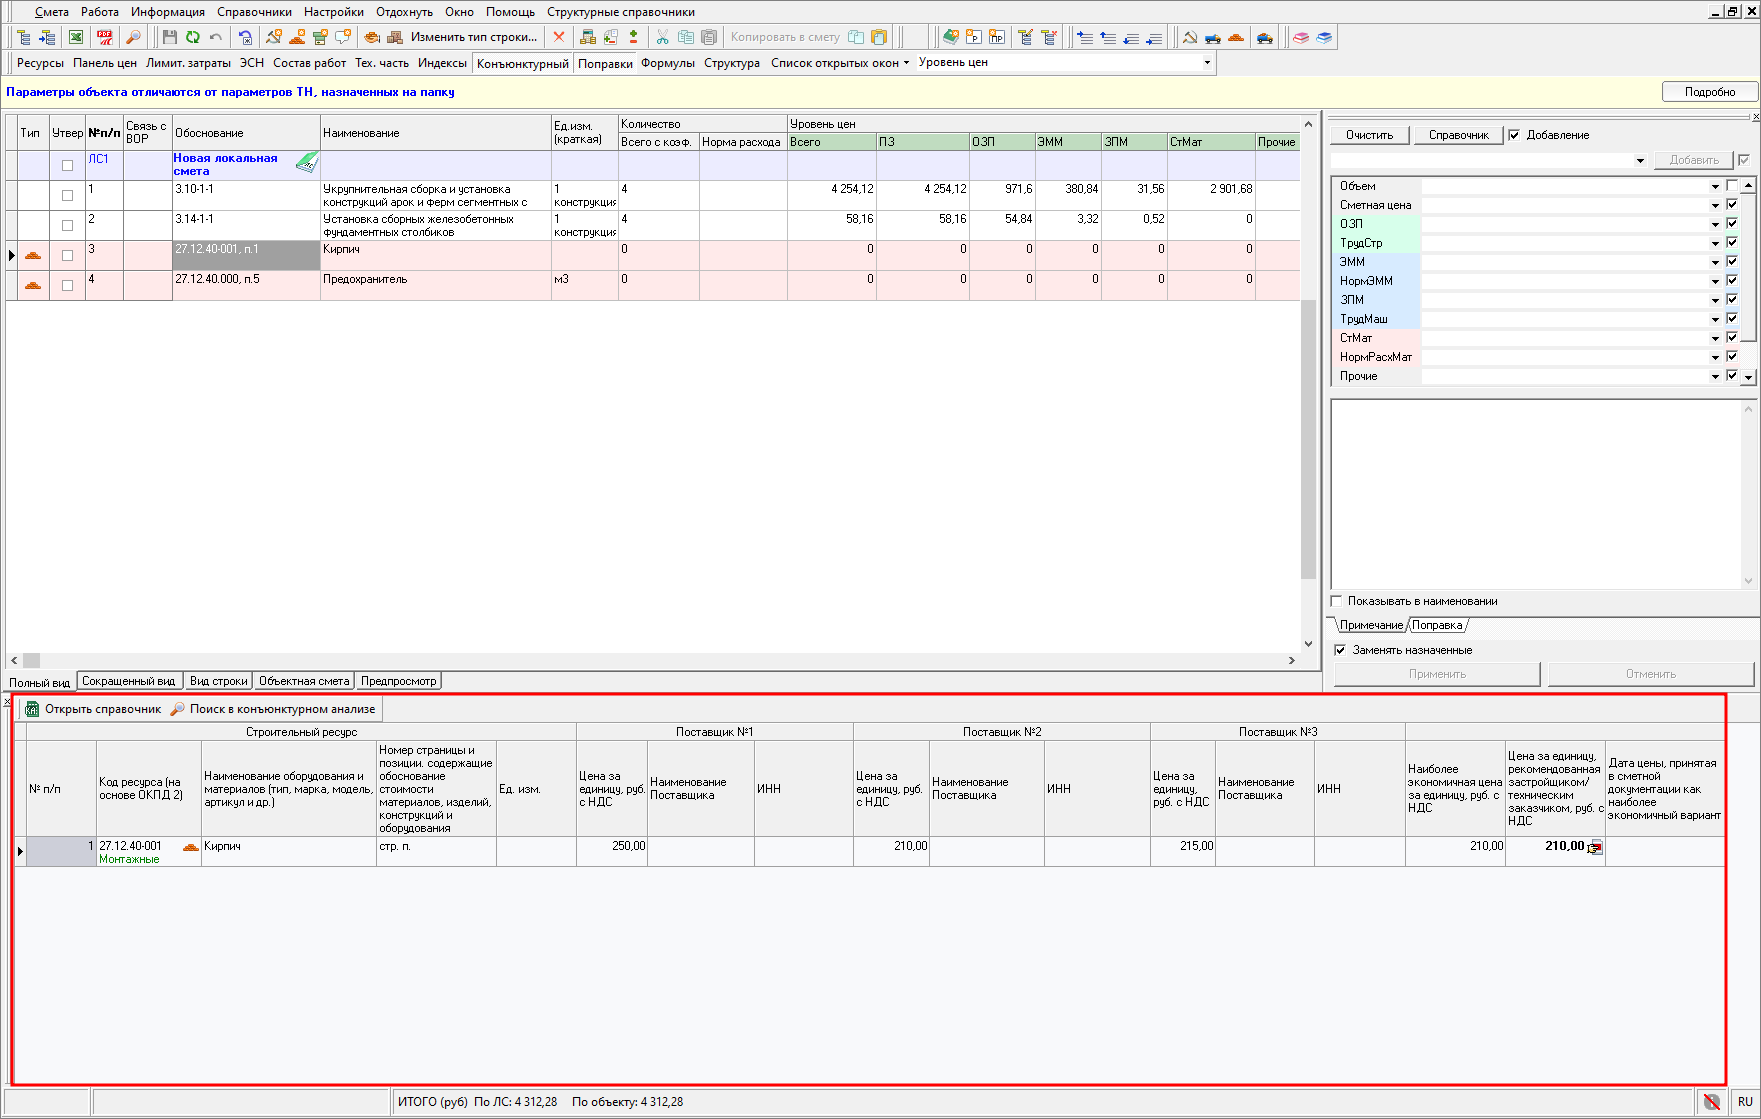Click the blue truck machines icon
Viewport: 1761px width, 1119px height.
coord(1213,37)
